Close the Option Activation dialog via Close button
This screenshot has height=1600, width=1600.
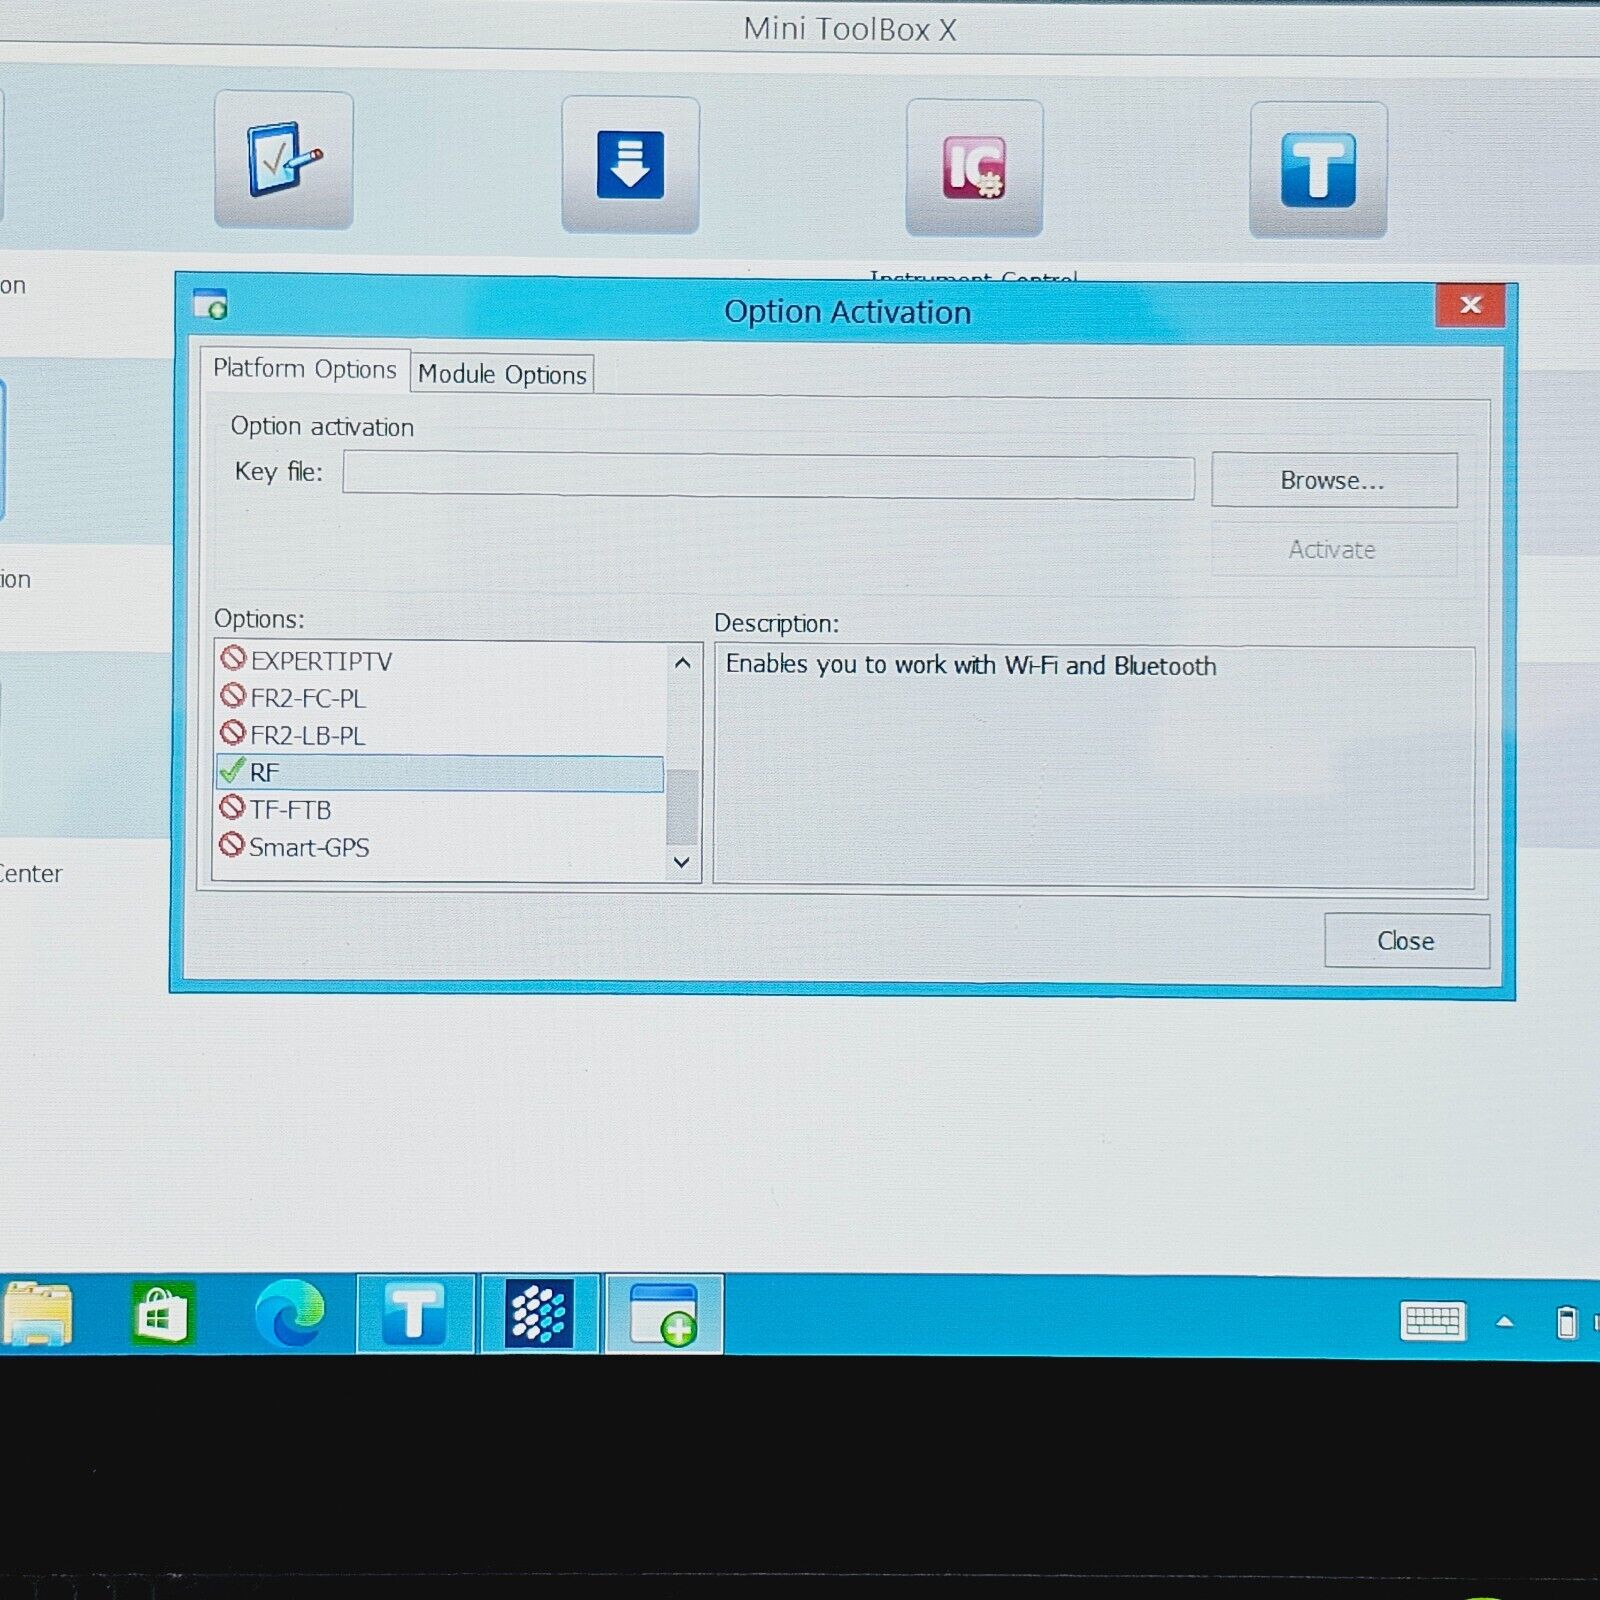(x=1405, y=941)
